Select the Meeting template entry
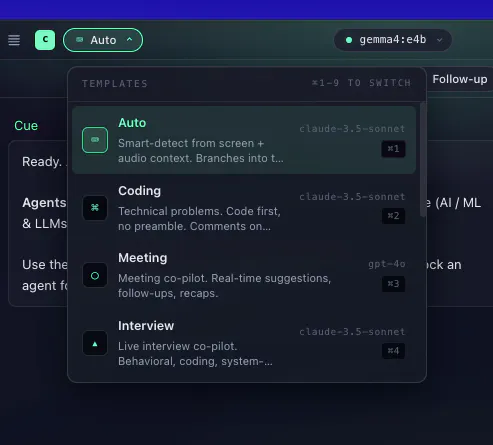The width and height of the screenshot is (493, 445). [x=244, y=275]
